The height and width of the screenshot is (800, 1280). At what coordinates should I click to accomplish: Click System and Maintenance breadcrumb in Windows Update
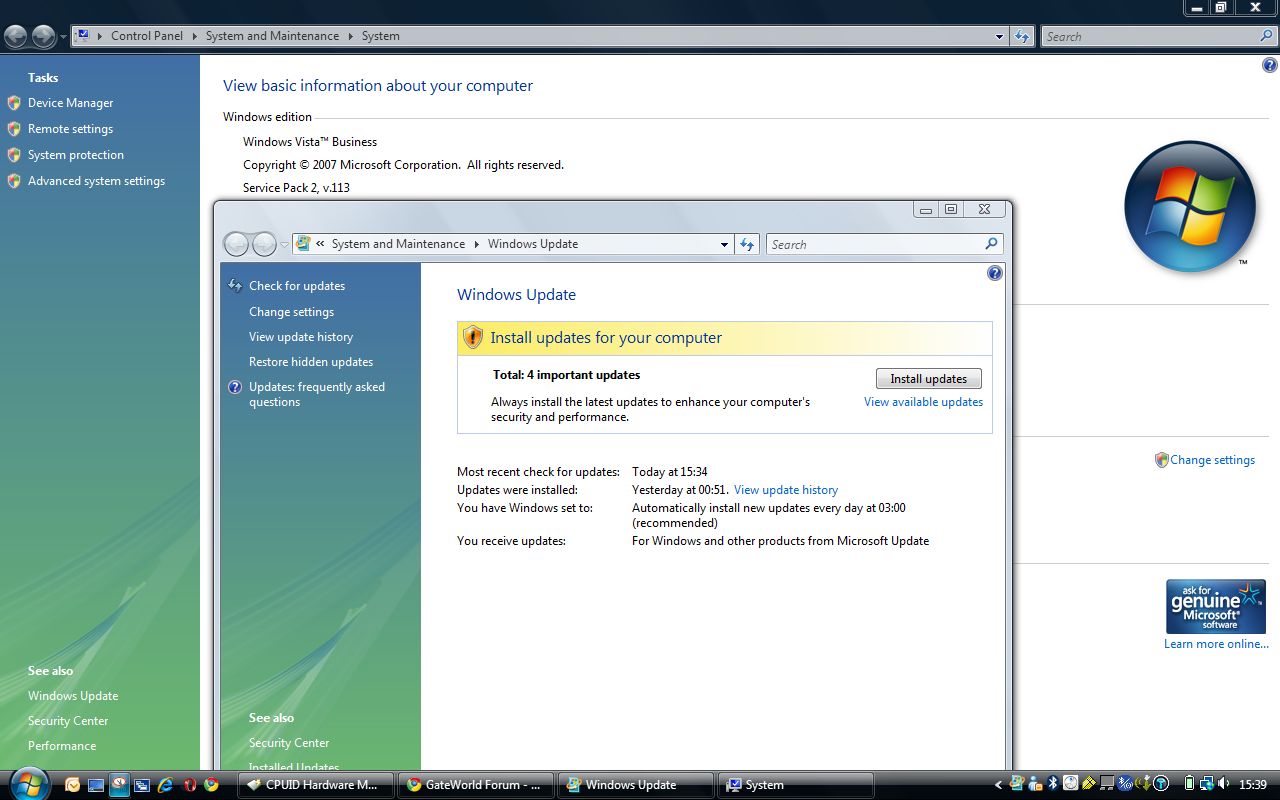(x=398, y=244)
